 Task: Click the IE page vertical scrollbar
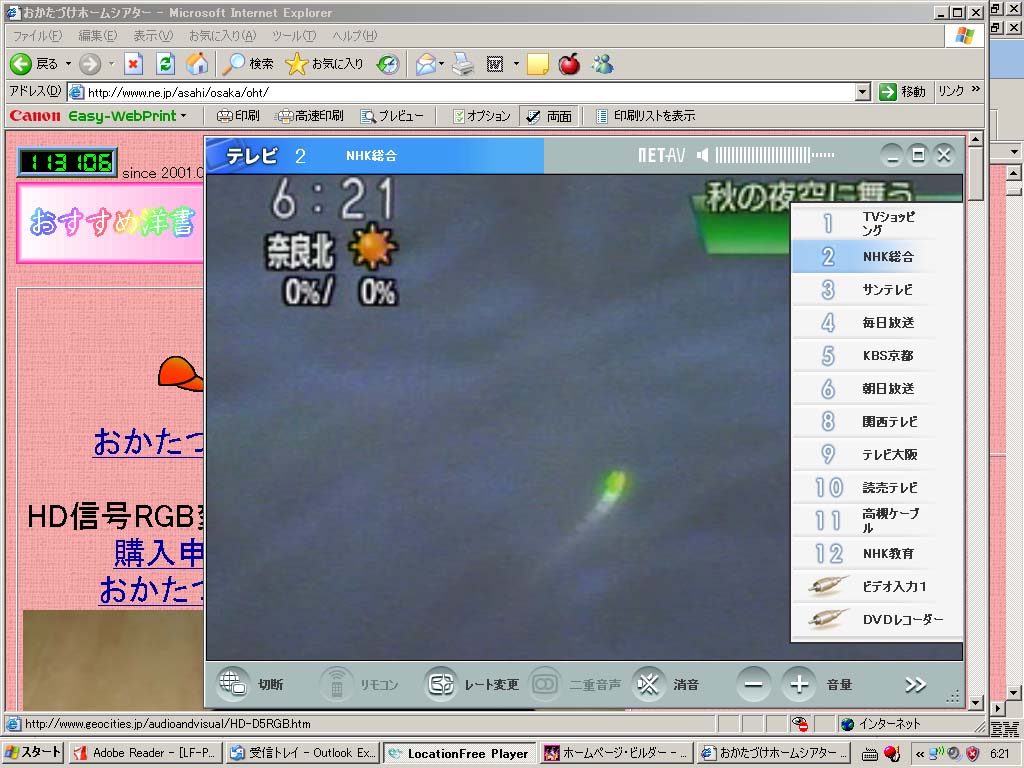click(x=976, y=421)
